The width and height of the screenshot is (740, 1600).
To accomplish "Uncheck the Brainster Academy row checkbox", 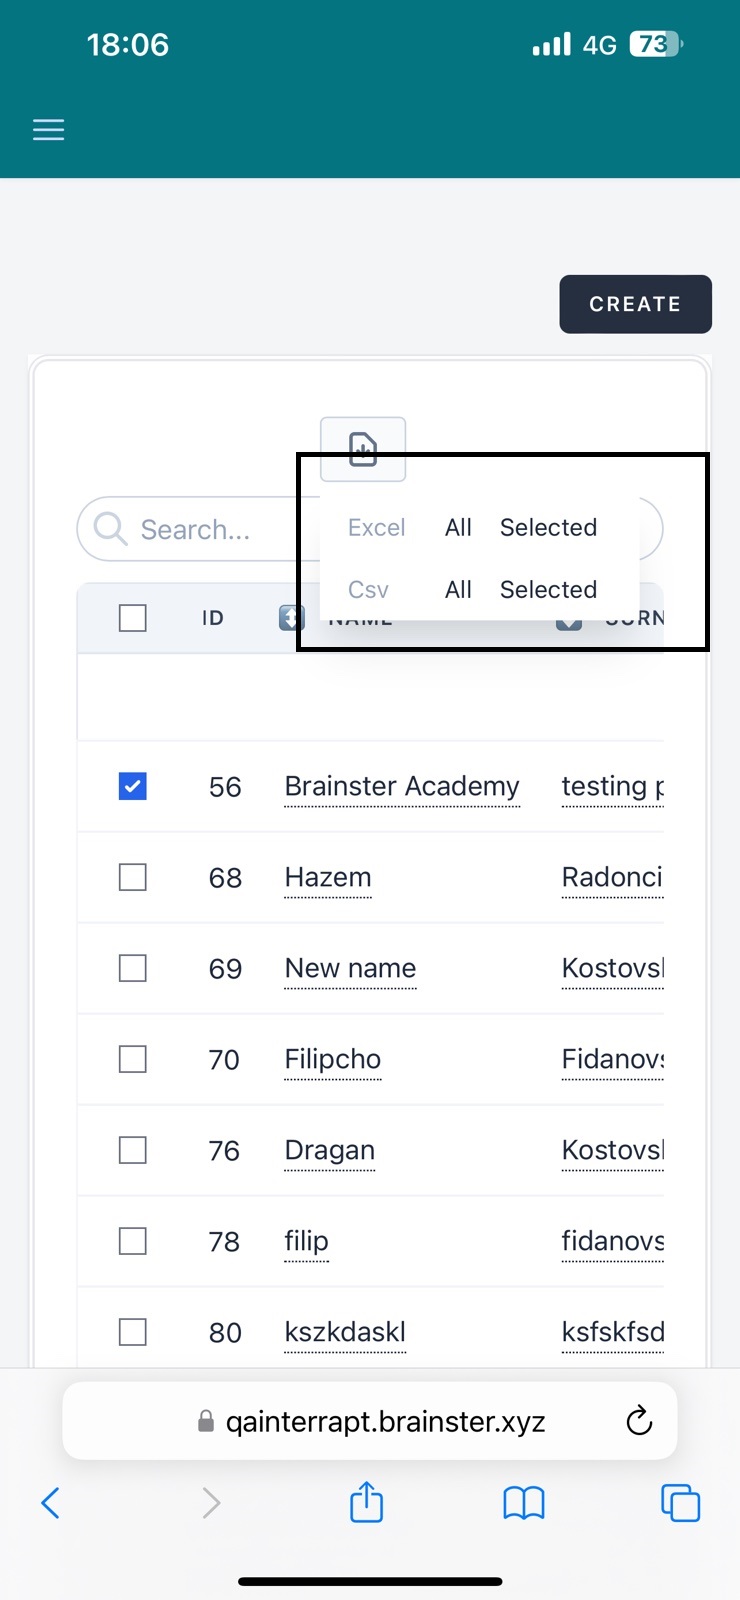I will tap(133, 787).
